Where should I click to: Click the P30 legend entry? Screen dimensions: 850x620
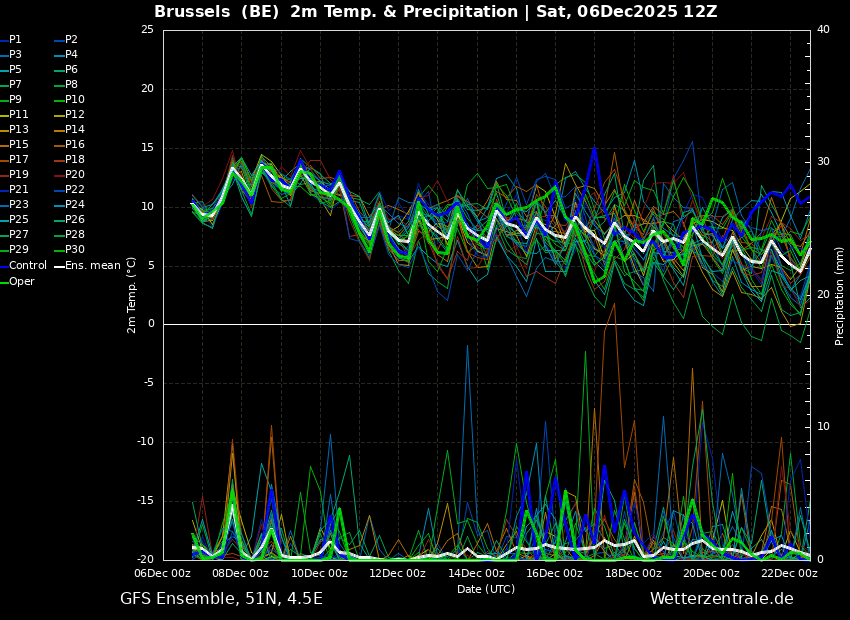pos(75,249)
